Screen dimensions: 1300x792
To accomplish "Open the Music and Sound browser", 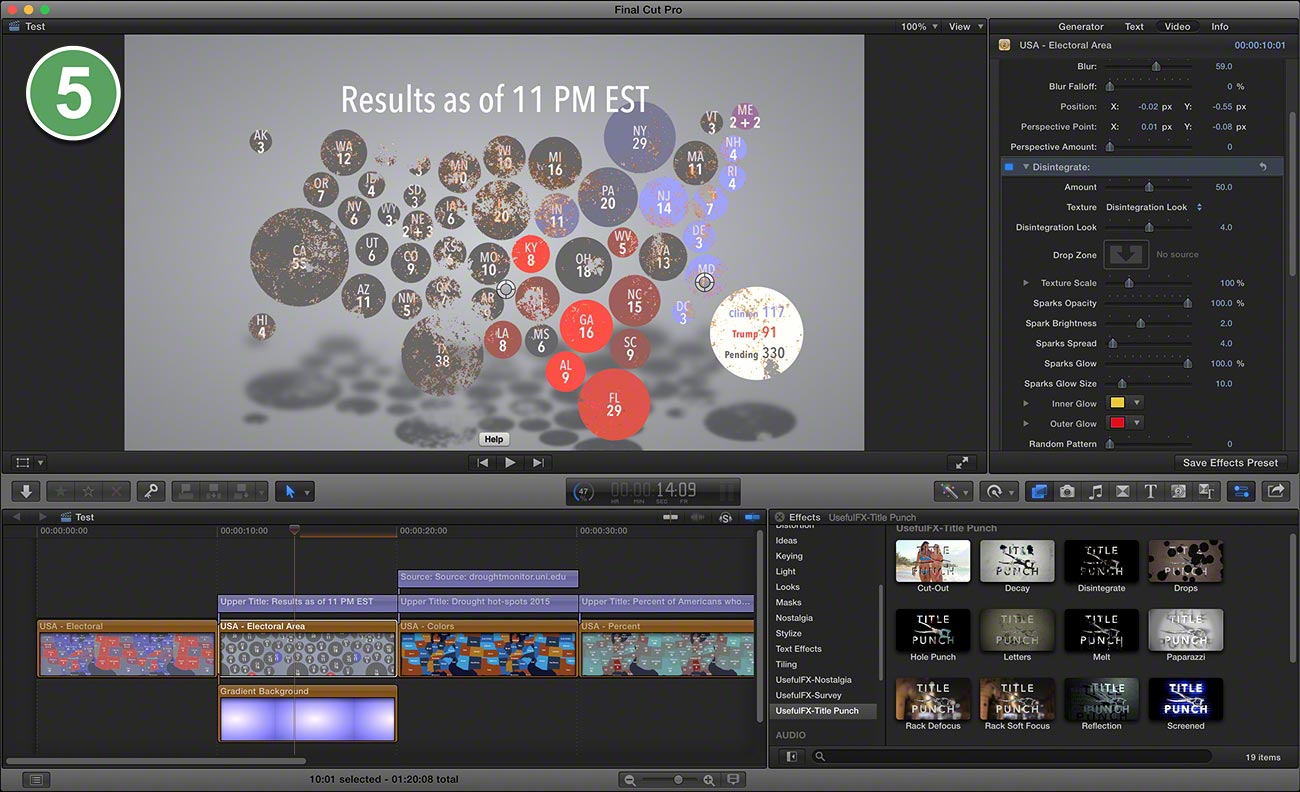I will click(x=1095, y=491).
